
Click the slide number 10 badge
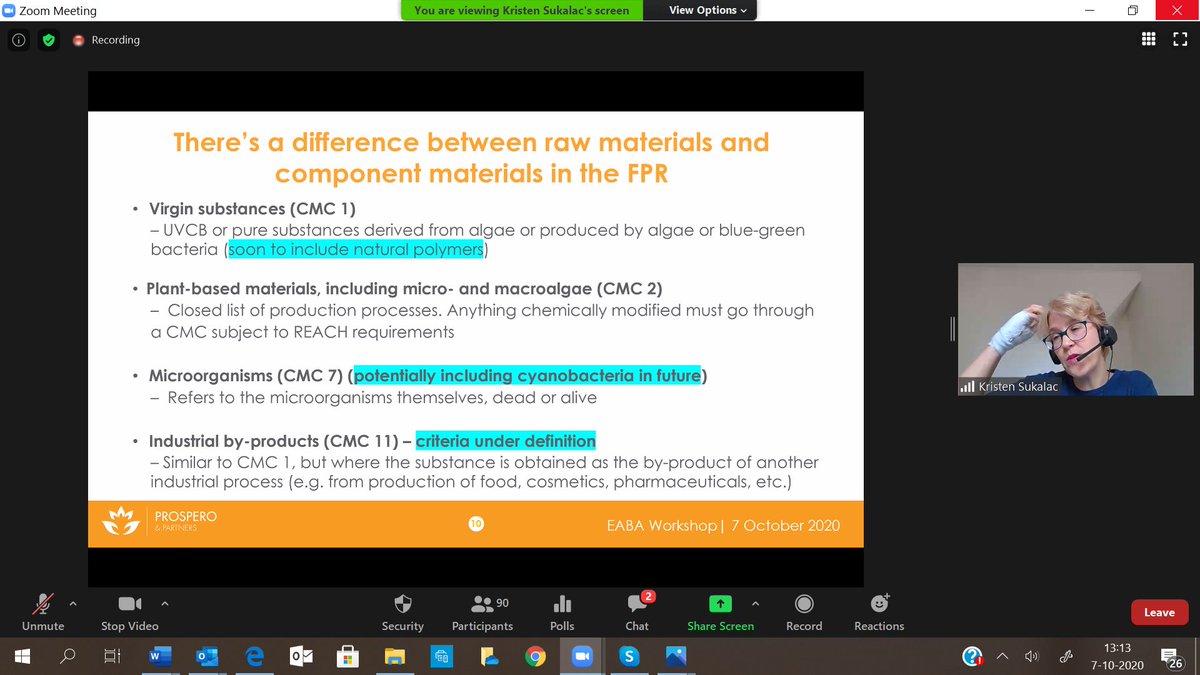[476, 523]
